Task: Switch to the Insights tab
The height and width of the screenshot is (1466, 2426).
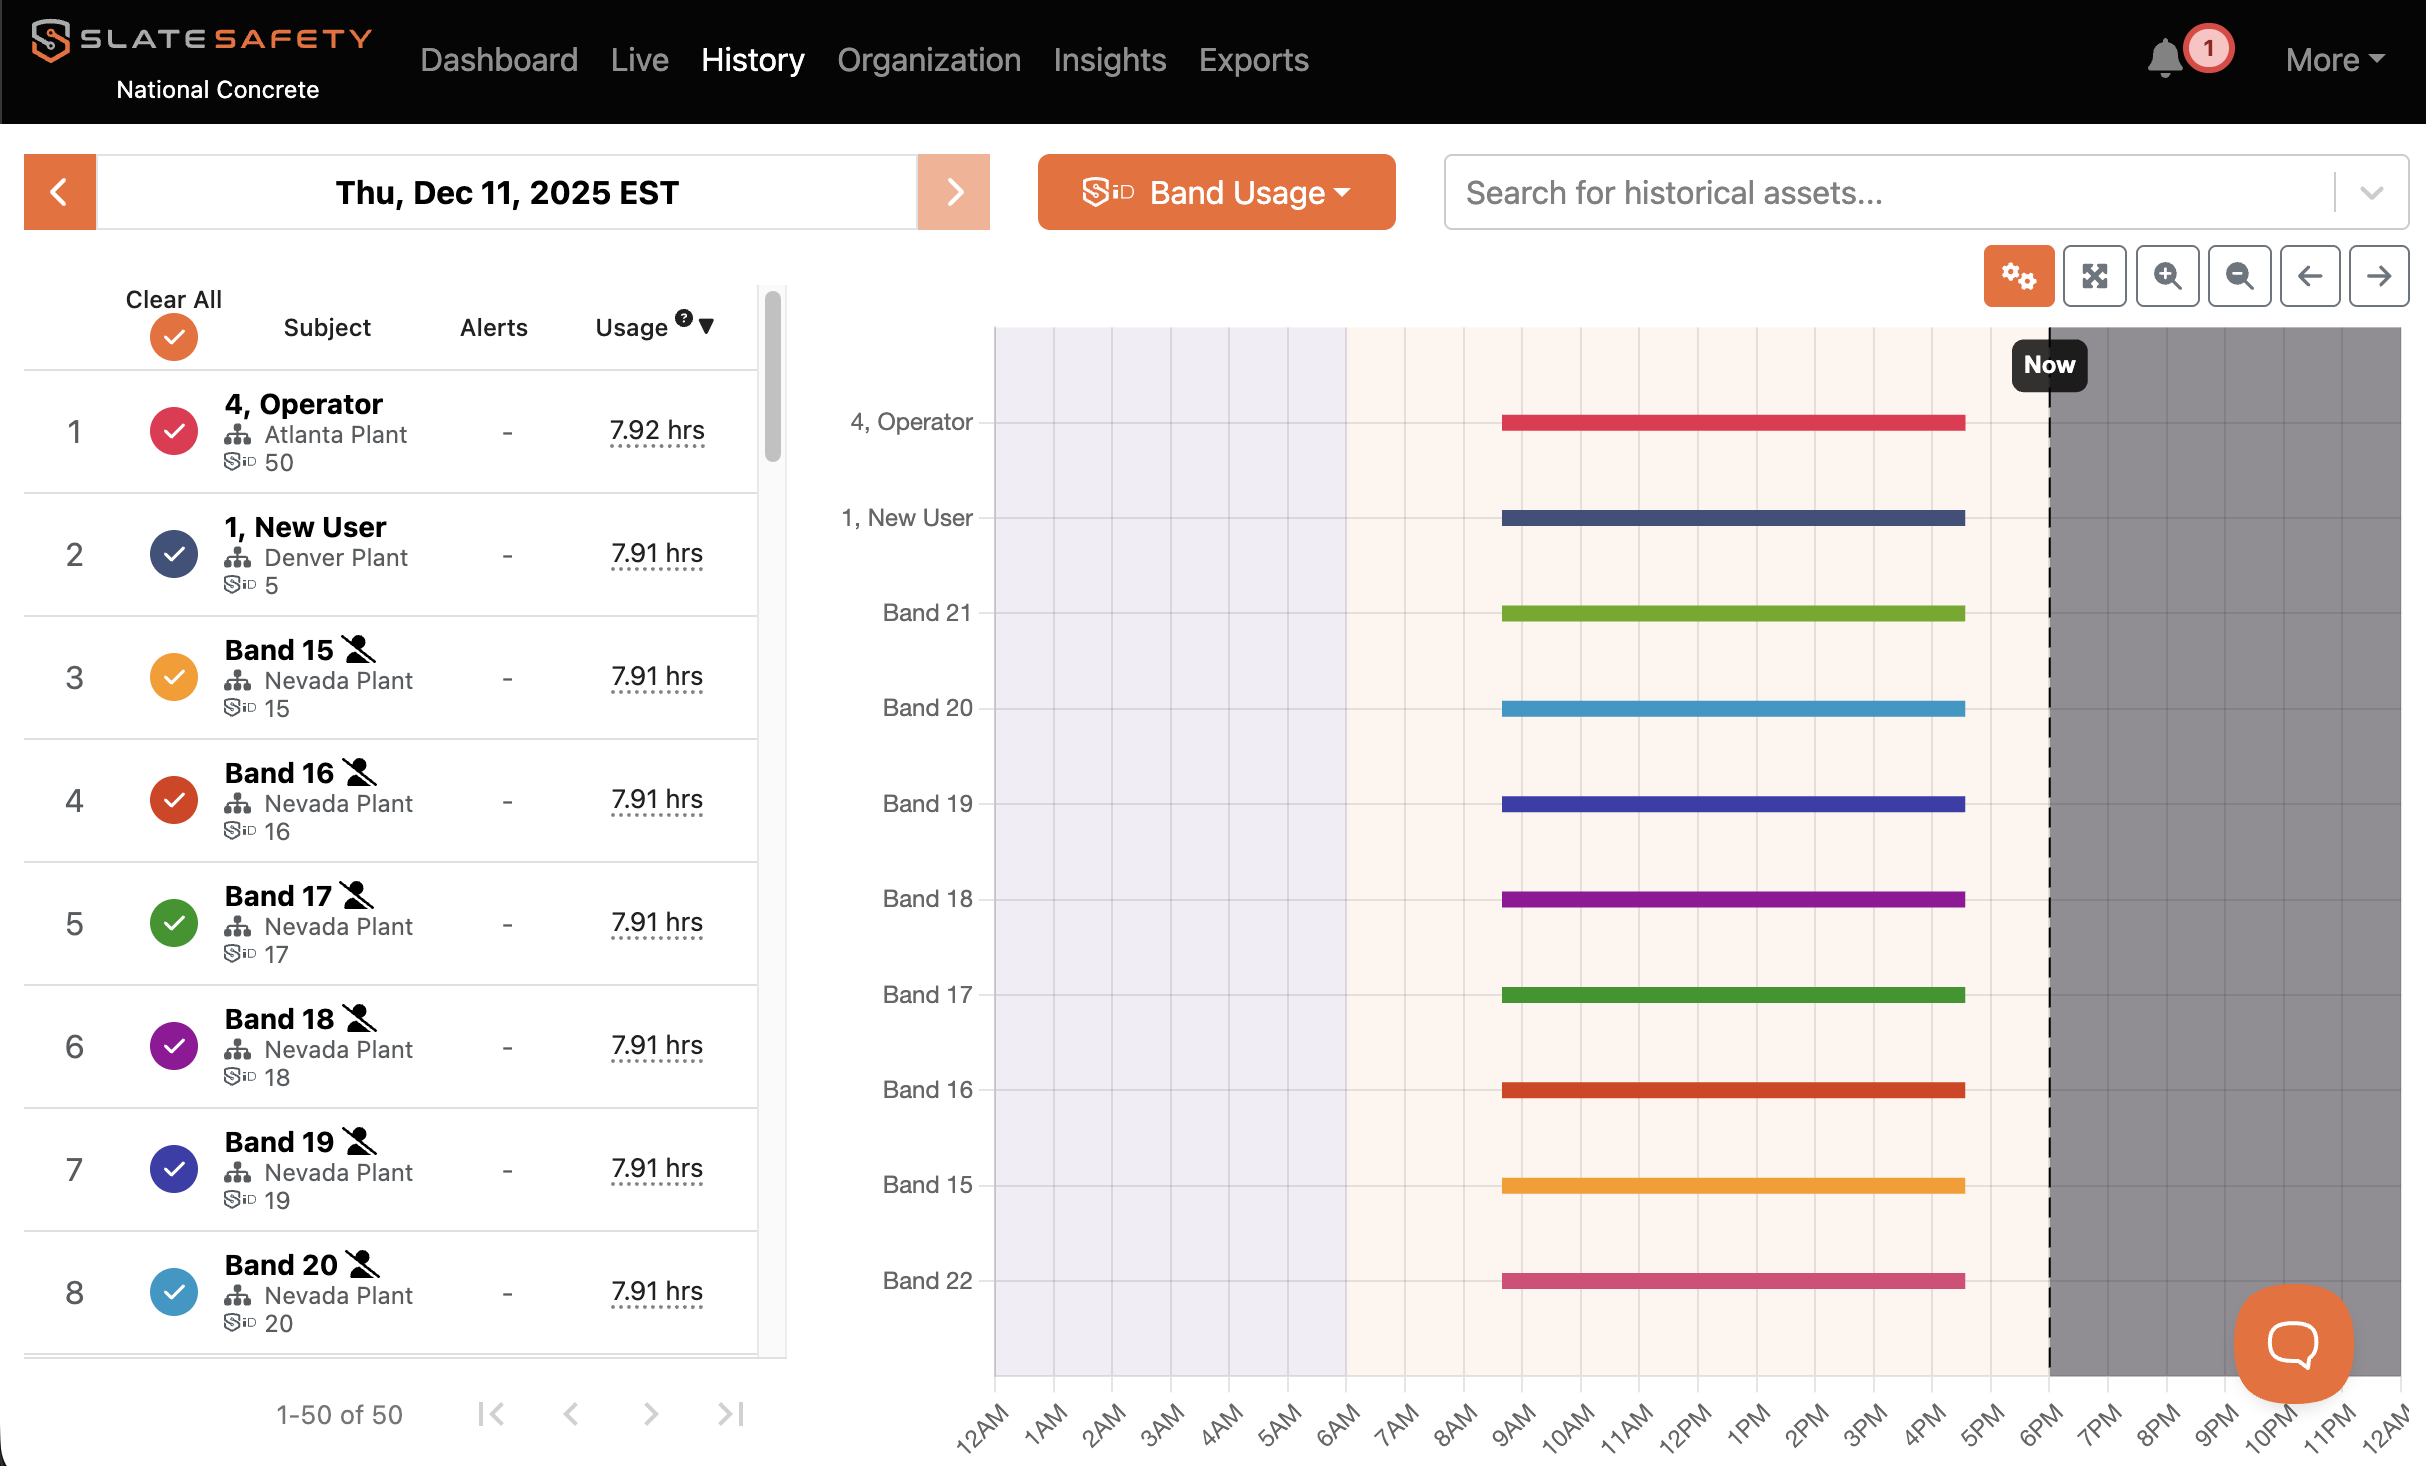Action: [x=1110, y=60]
